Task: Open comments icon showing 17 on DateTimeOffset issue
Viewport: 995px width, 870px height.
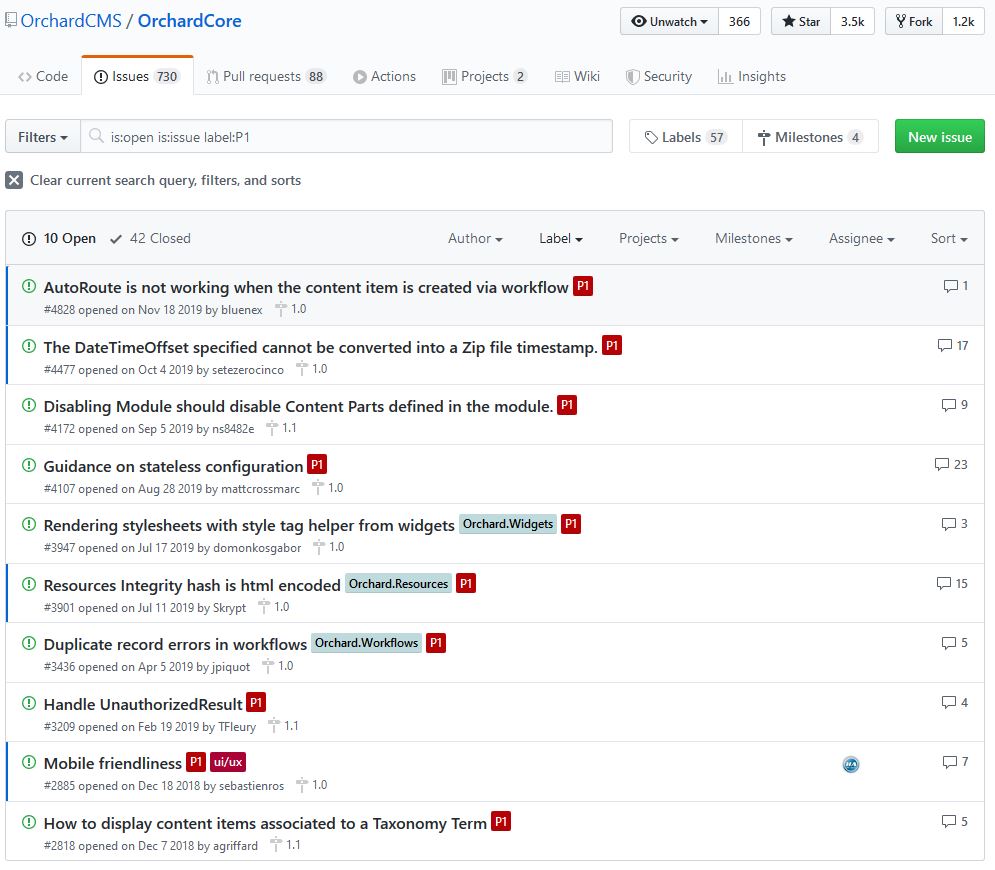Action: click(x=944, y=345)
